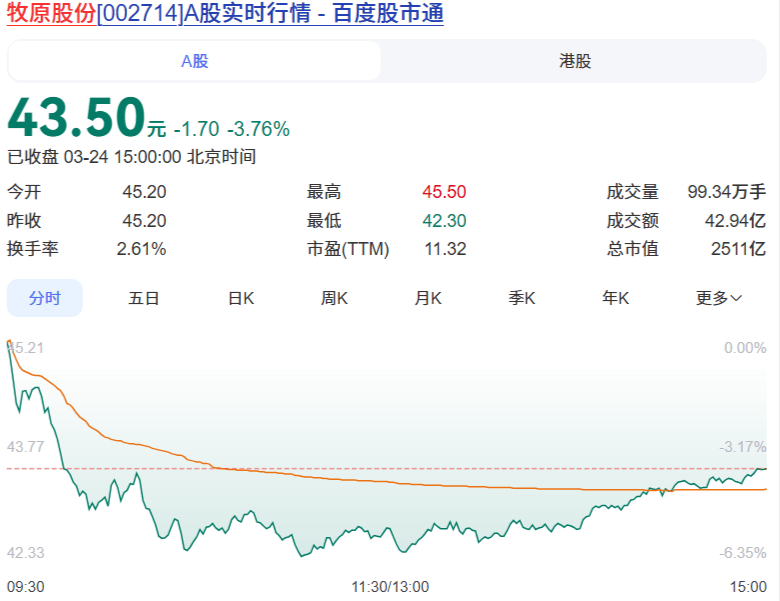Switch chart to 周K view
Screen dimensions: 780x601
[x=334, y=298]
